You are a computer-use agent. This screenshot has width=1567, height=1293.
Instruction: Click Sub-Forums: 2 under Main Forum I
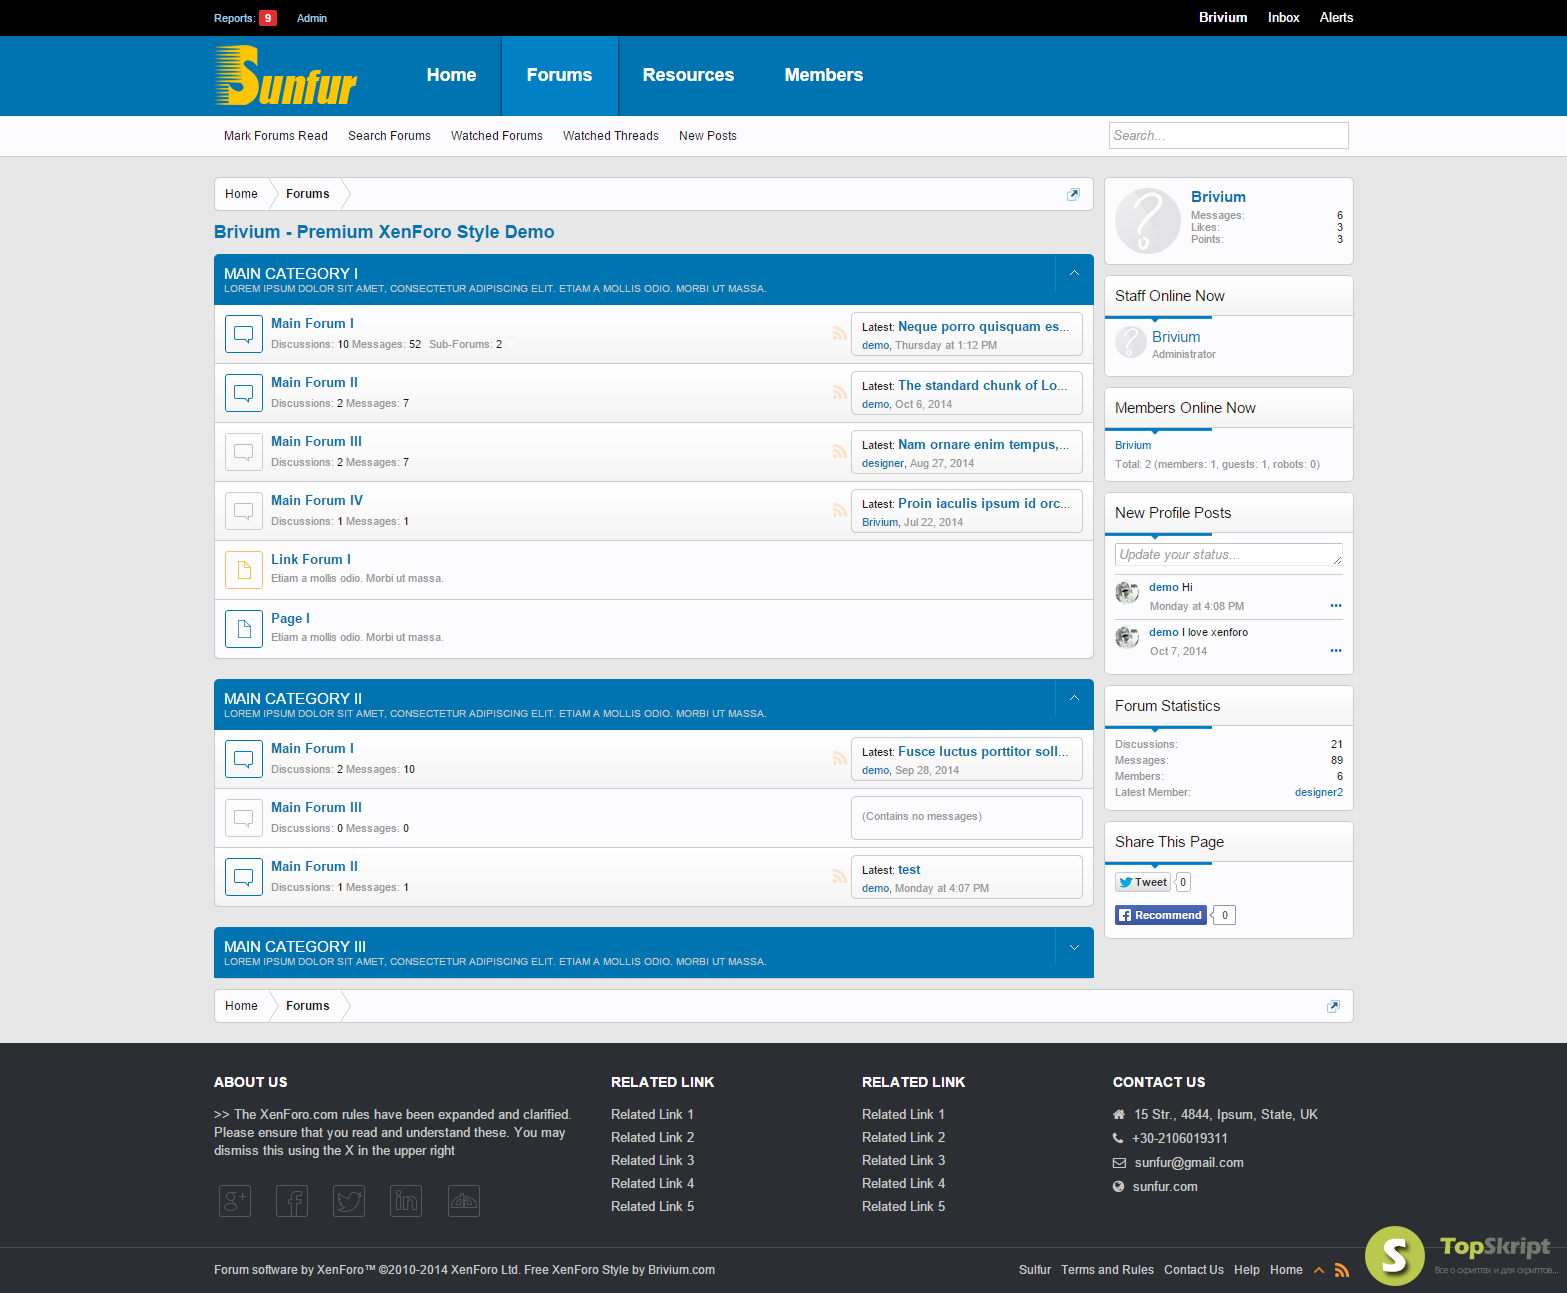click(x=465, y=344)
